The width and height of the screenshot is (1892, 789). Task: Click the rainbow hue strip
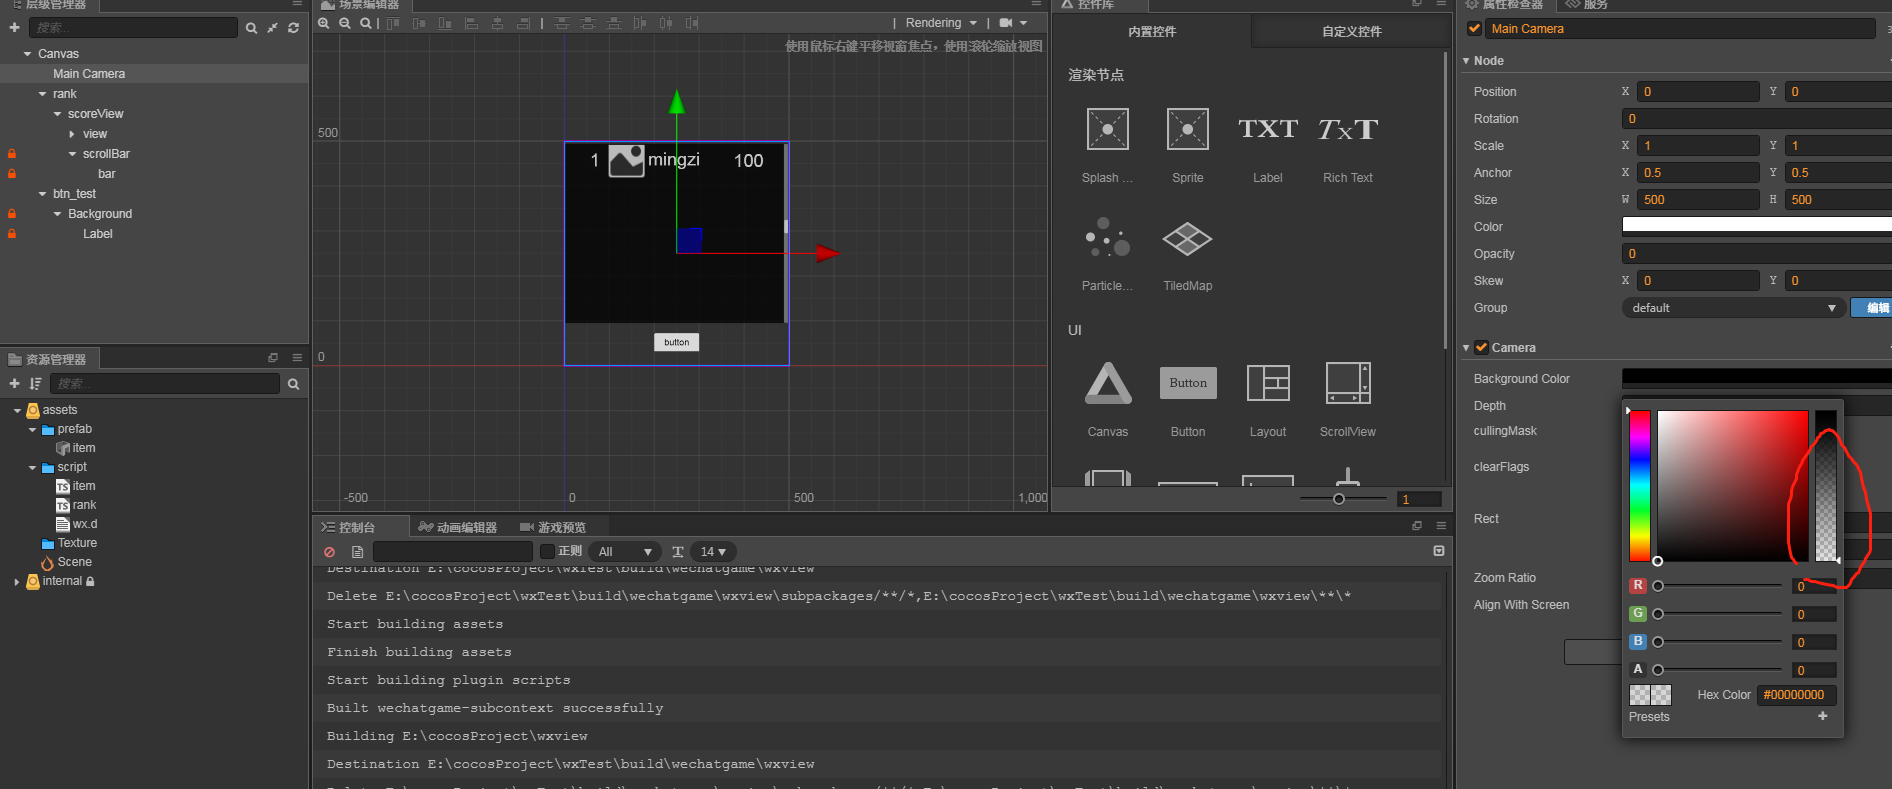pos(1639,486)
